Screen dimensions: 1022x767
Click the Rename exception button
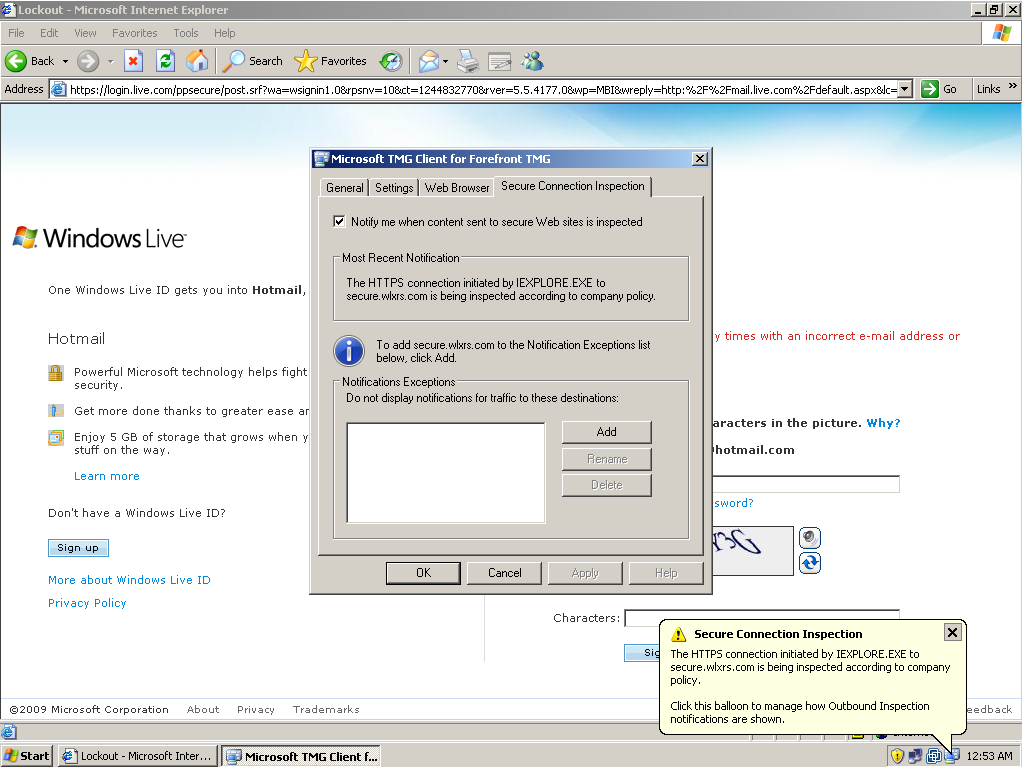[x=607, y=459]
